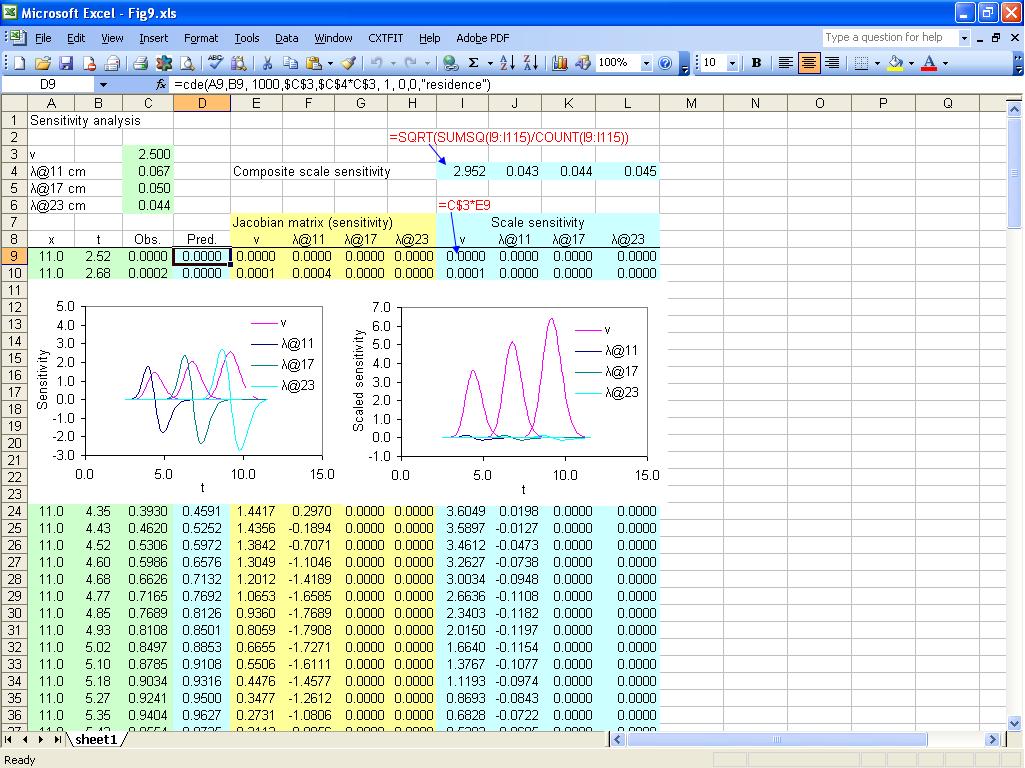Open the CXTFIT menu

click(x=385, y=38)
